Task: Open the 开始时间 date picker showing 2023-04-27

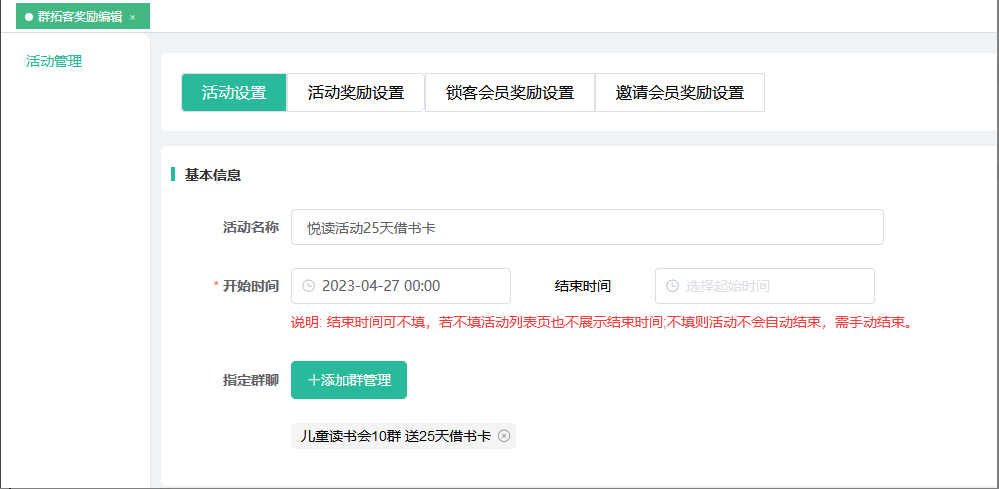Action: [x=410, y=286]
